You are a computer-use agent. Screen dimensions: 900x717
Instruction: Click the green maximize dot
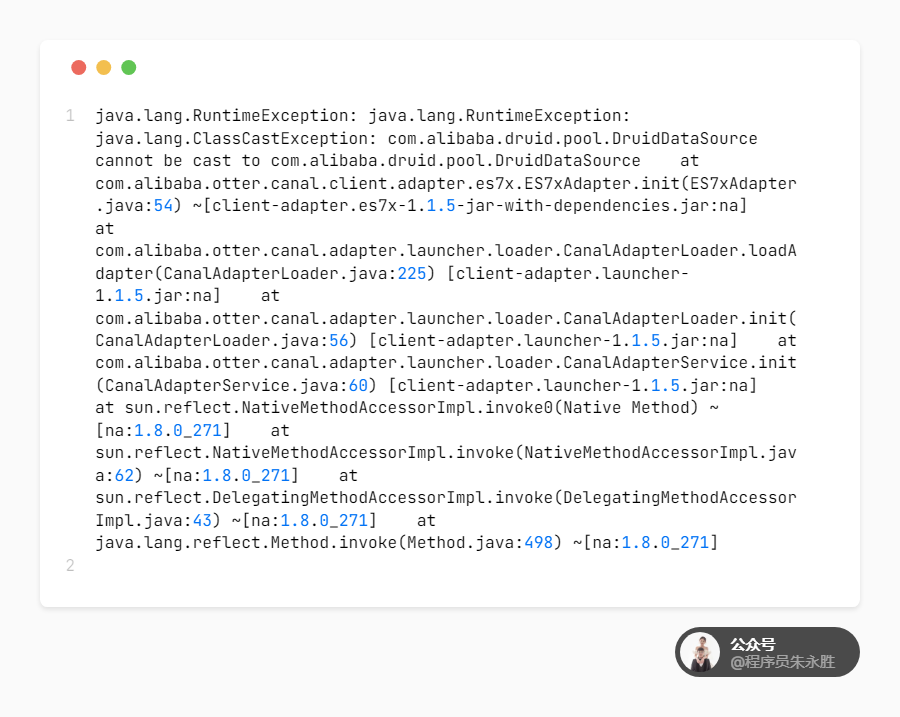click(x=129, y=68)
